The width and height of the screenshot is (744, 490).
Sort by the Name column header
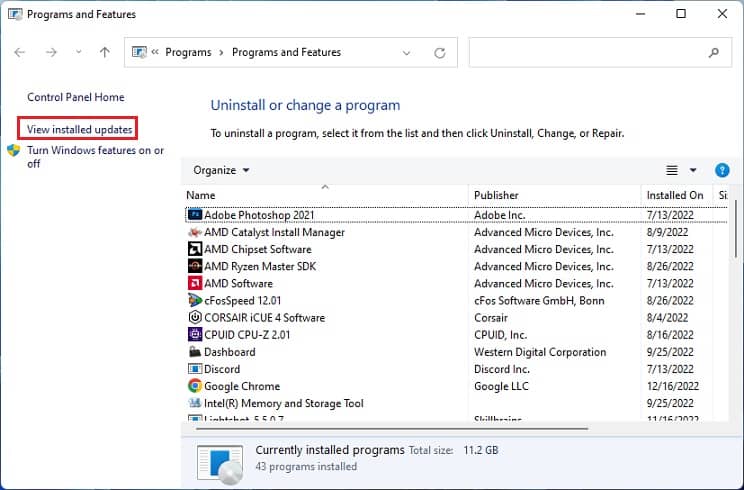click(x=200, y=195)
